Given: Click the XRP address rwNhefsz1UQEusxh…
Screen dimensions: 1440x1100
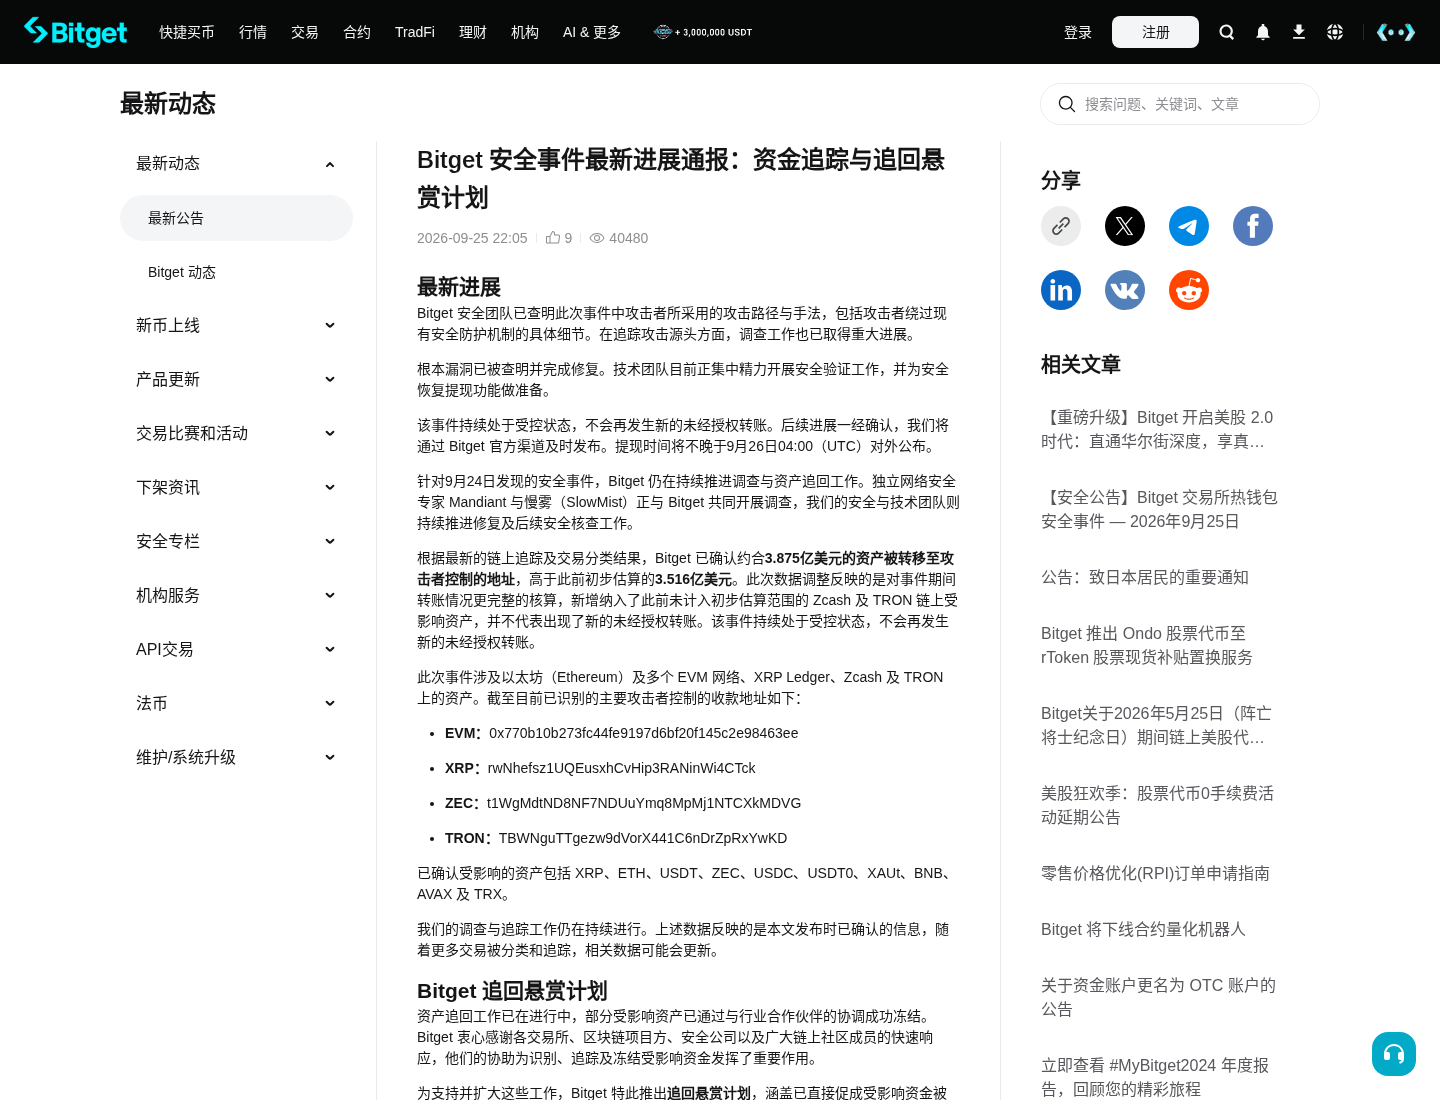Looking at the screenshot, I should [x=621, y=768].
